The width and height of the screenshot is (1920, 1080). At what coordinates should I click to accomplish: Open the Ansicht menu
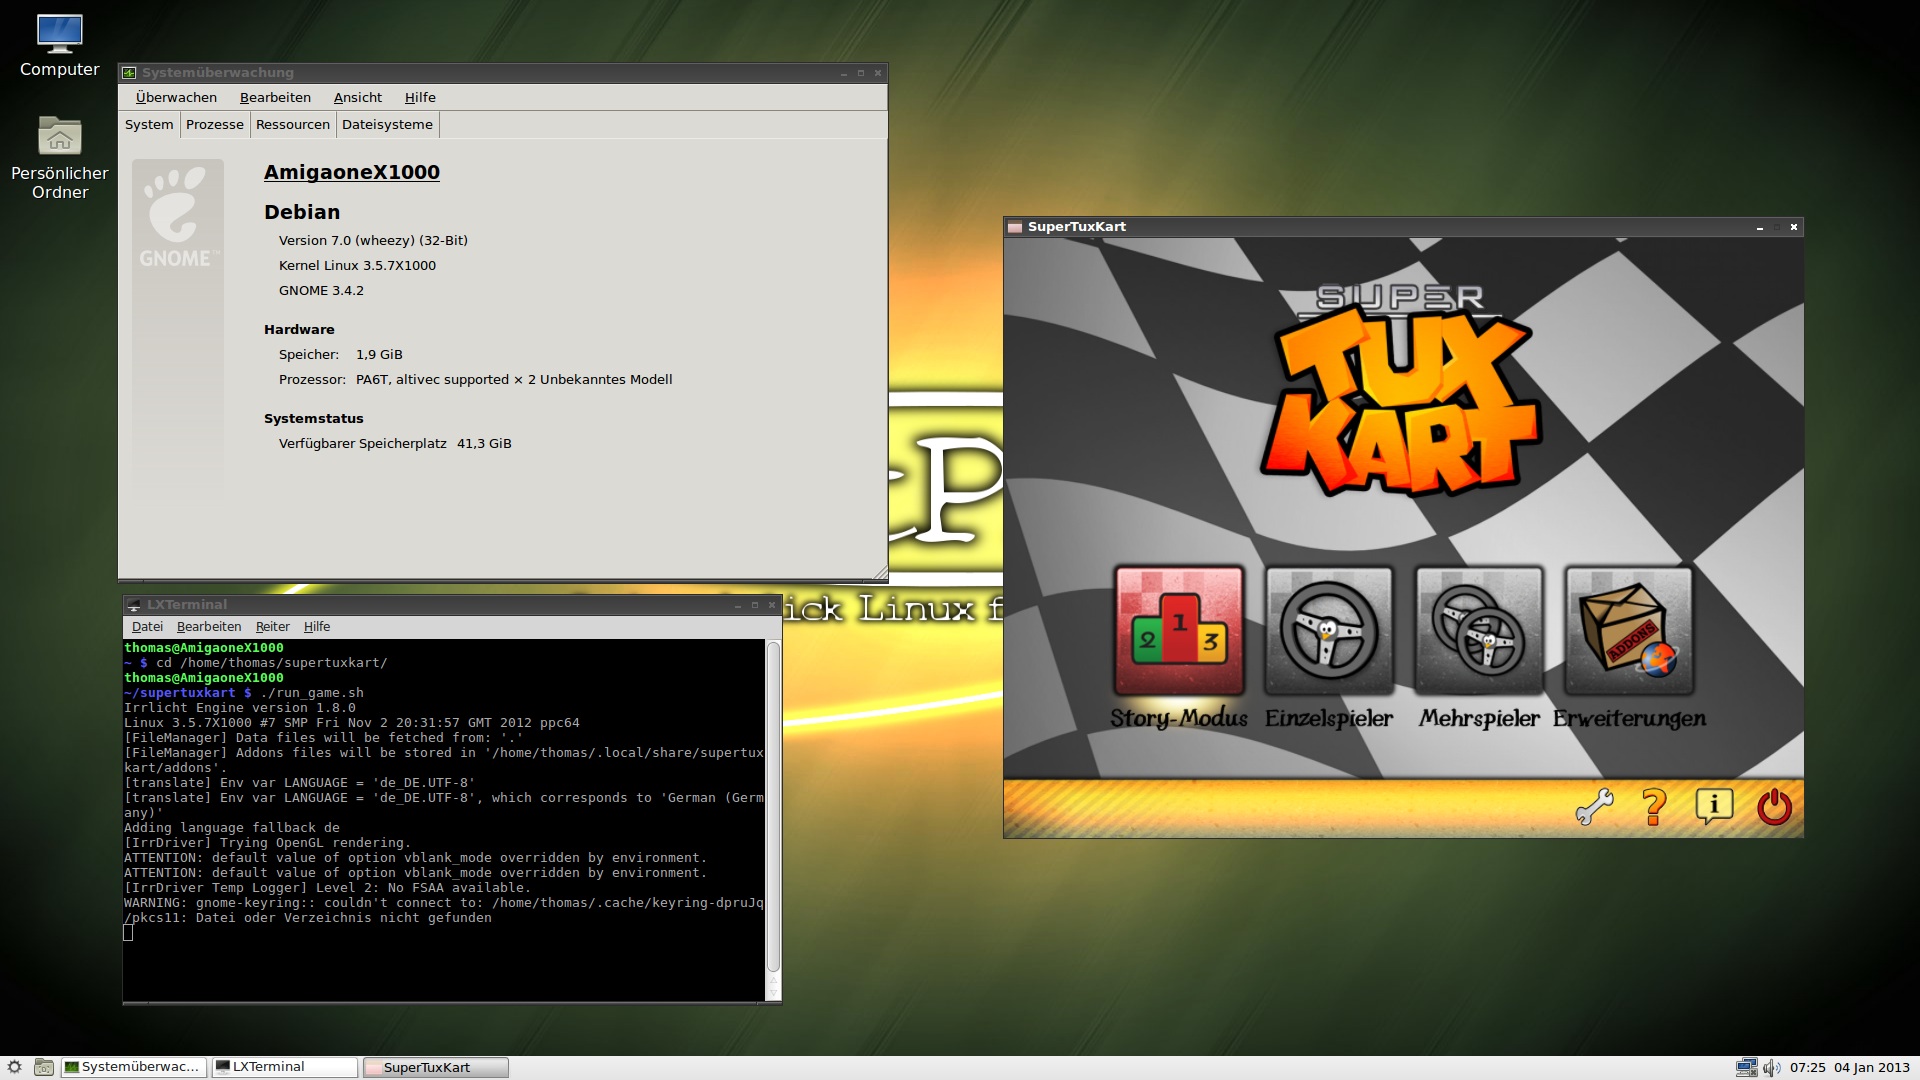point(358,97)
